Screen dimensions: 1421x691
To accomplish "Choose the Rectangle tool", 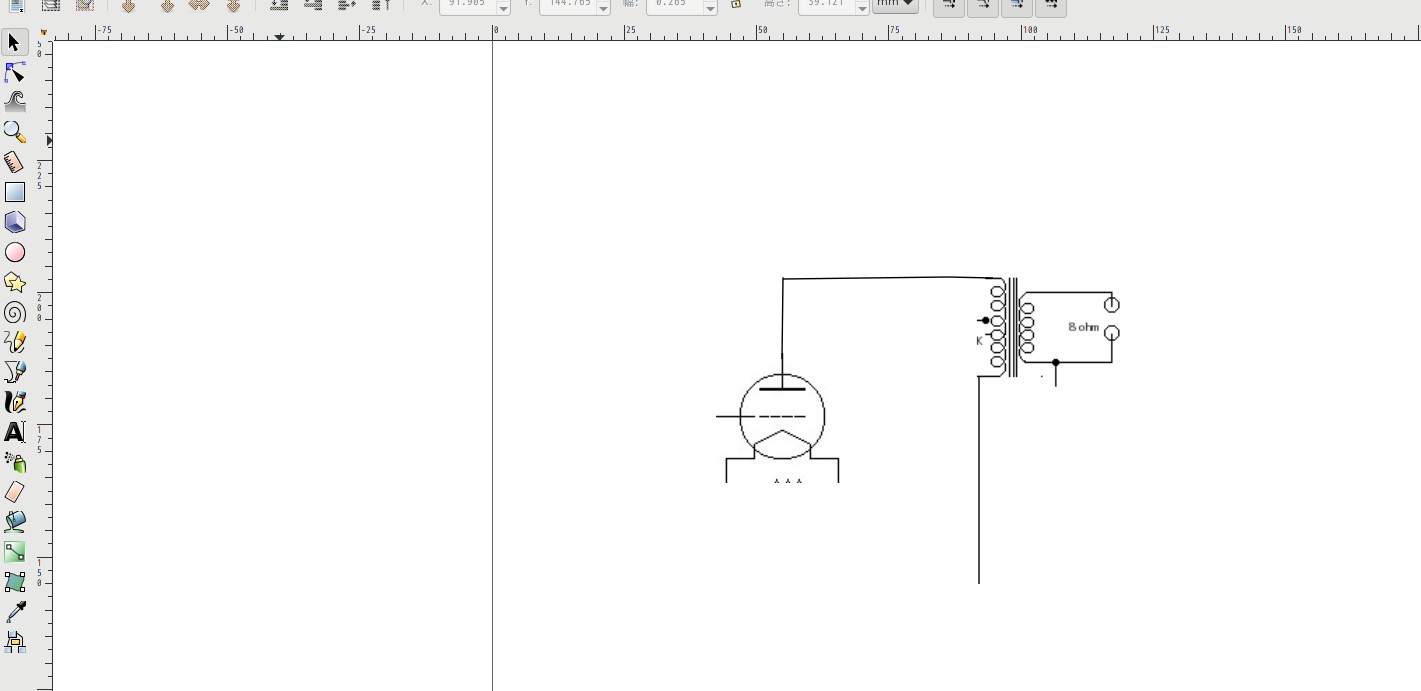I will tap(14, 191).
